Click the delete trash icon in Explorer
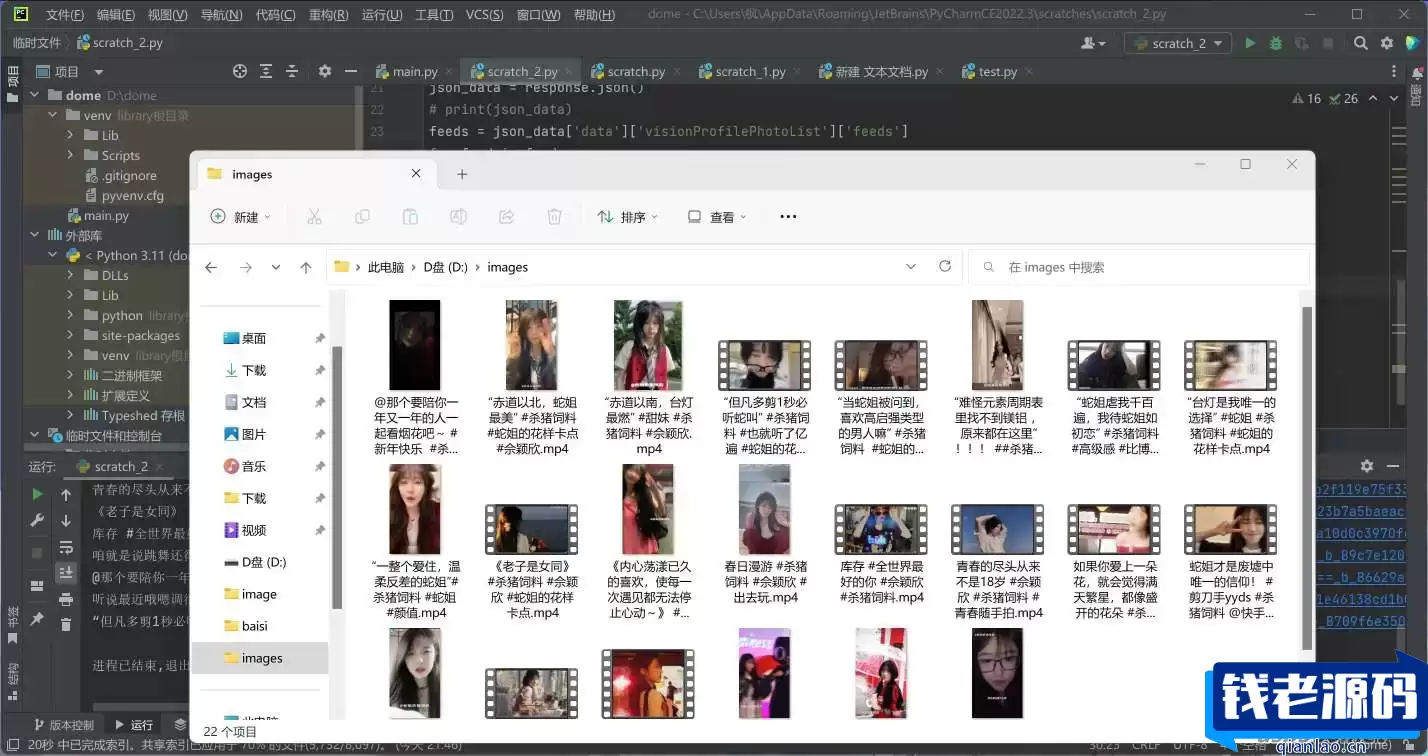This screenshot has height=756, width=1428. 555,217
